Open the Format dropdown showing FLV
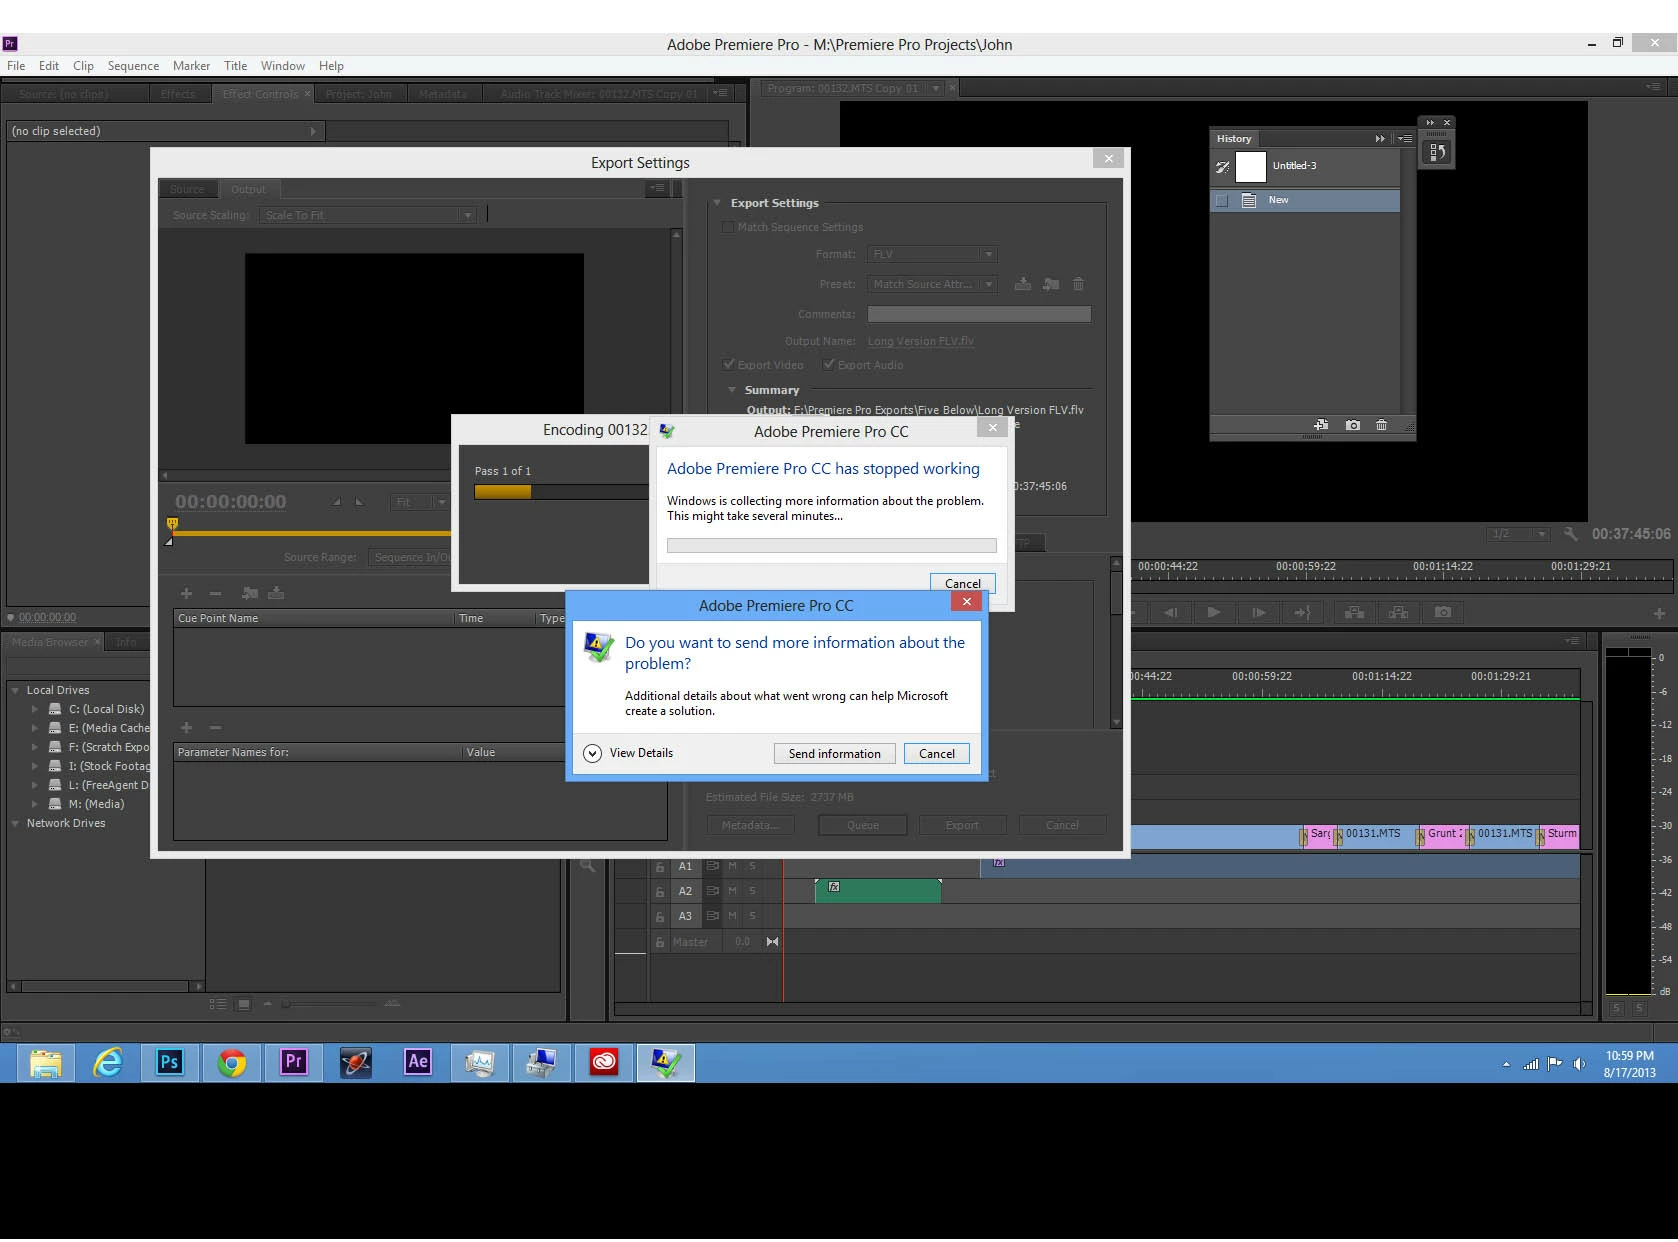The image size is (1678, 1242). (932, 254)
